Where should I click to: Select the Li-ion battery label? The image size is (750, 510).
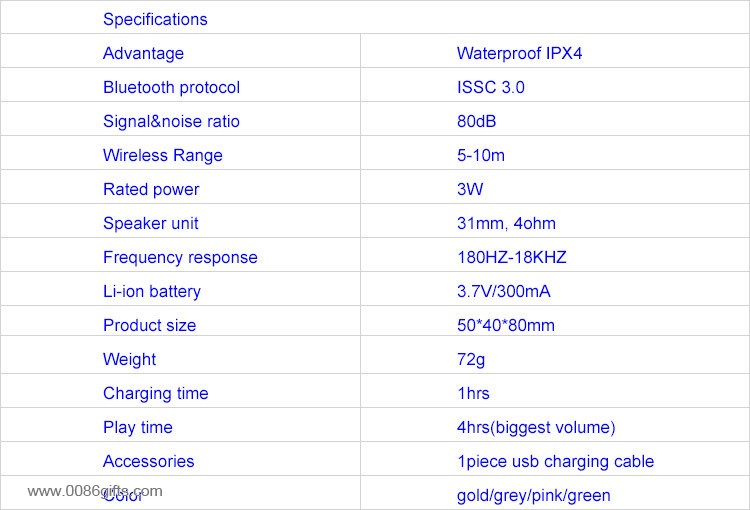(151, 291)
